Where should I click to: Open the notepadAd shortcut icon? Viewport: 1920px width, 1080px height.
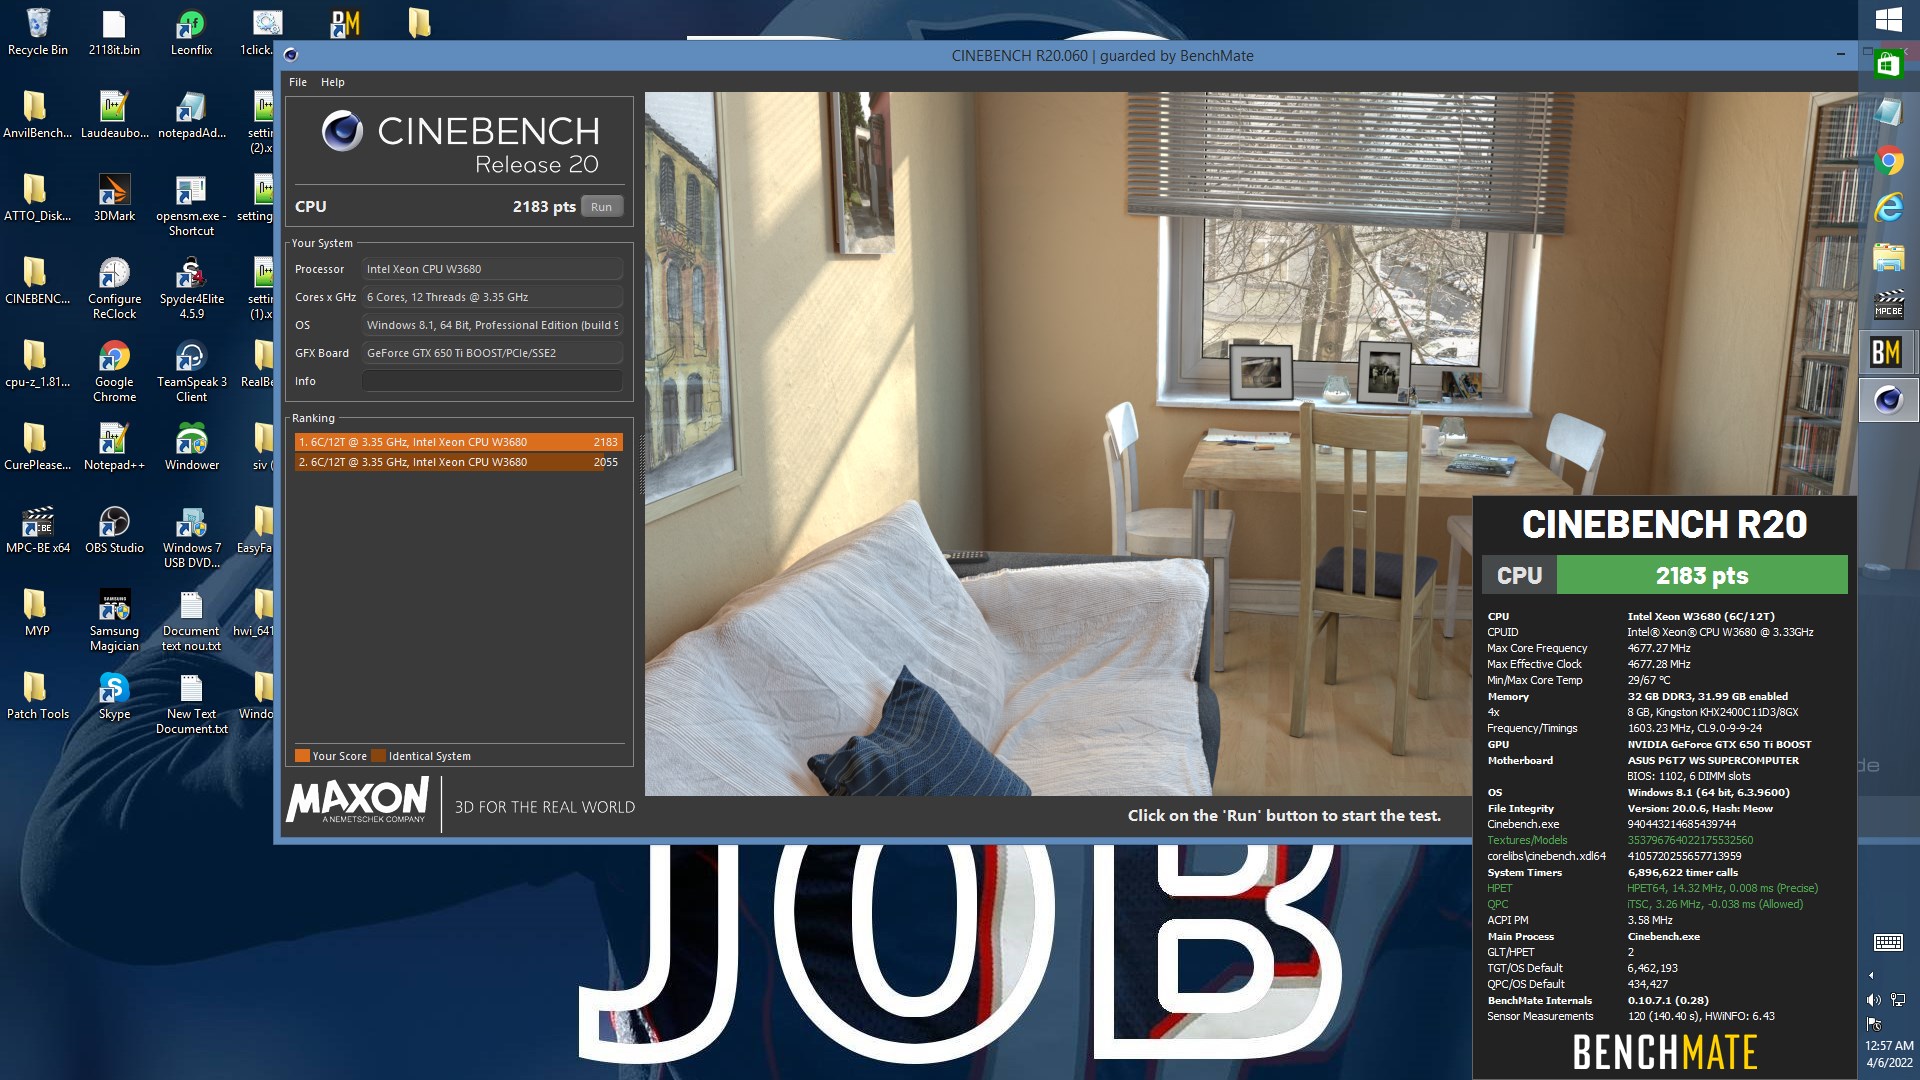191,114
